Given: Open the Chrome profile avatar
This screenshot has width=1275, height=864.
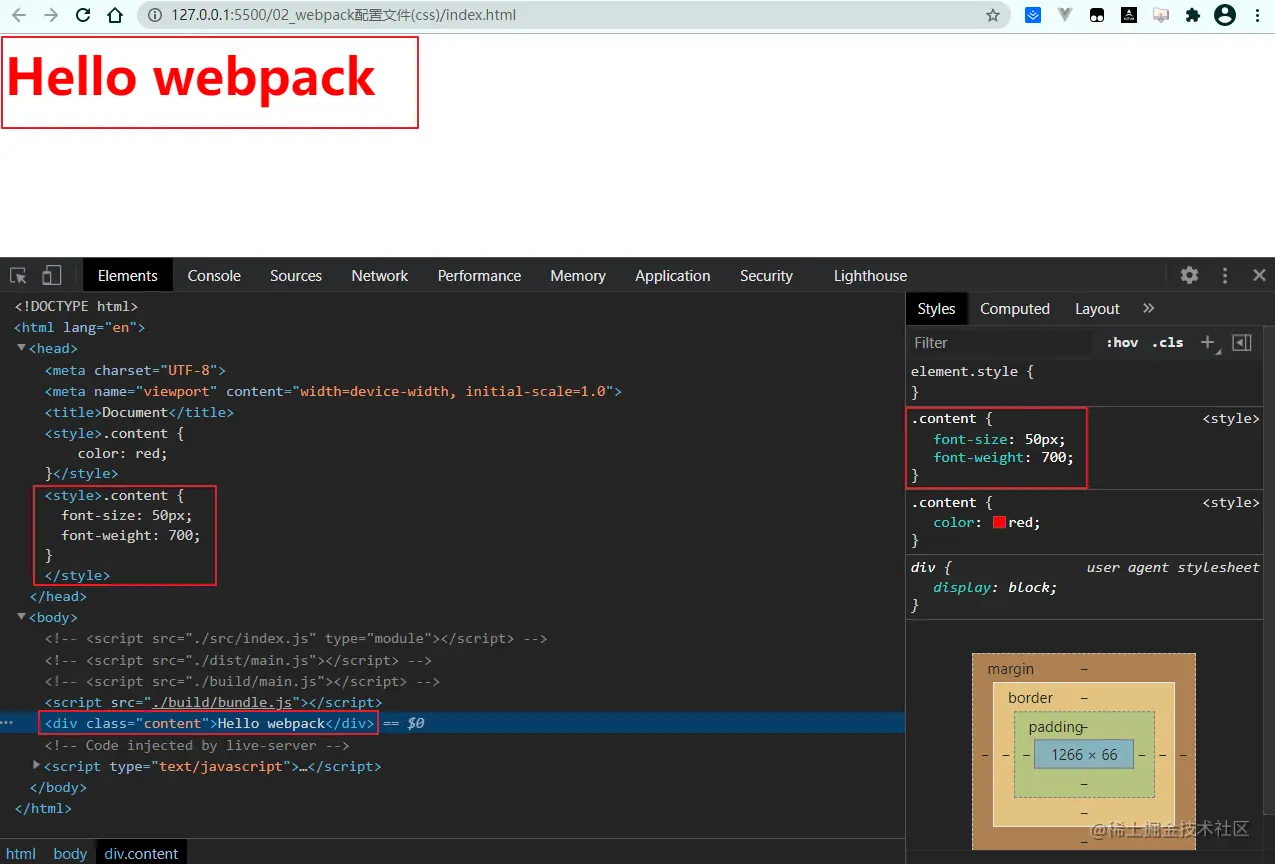Looking at the screenshot, I should coord(1225,15).
